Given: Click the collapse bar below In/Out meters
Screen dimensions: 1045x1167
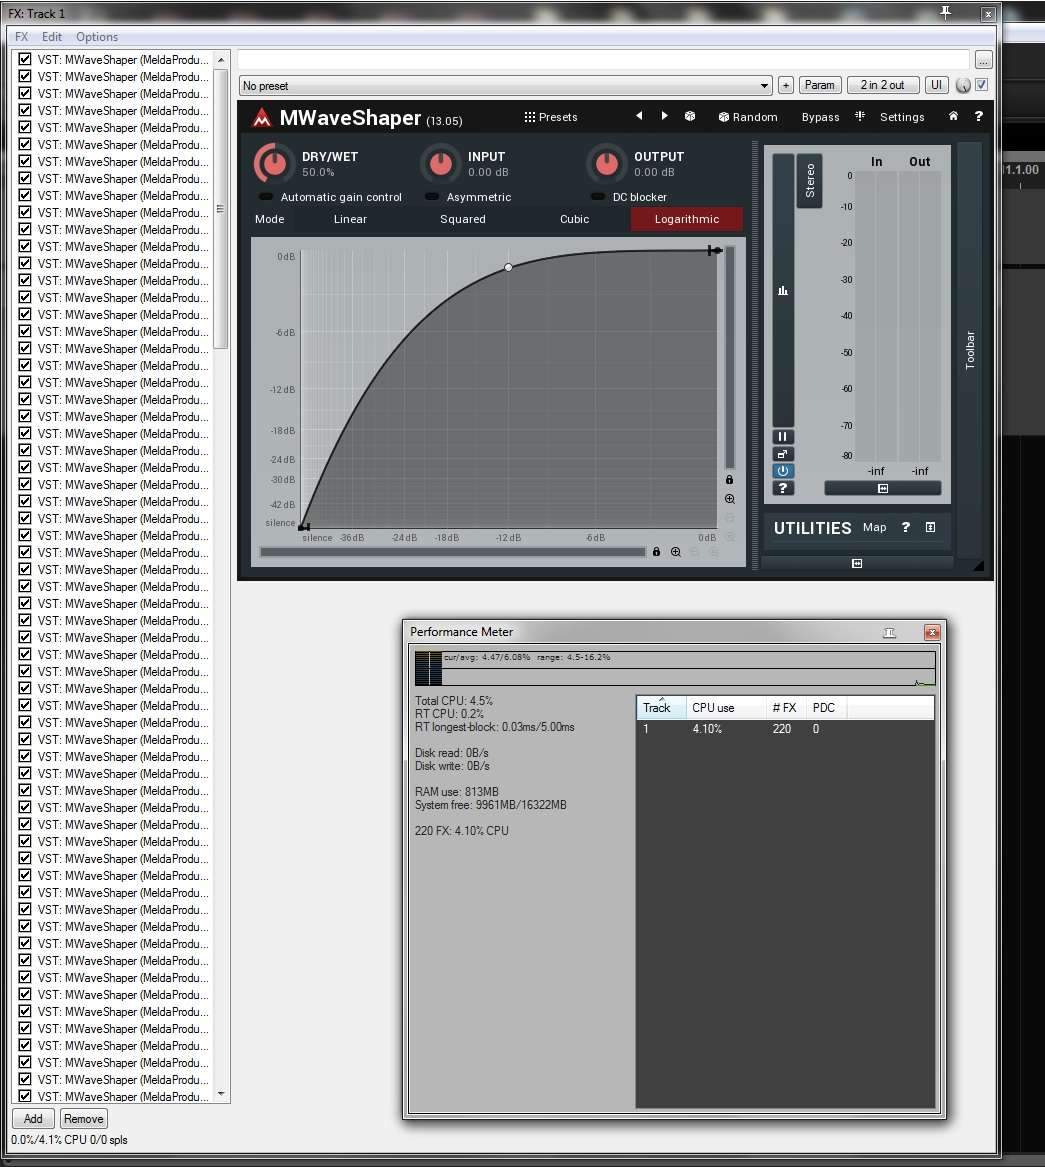Looking at the screenshot, I should (883, 488).
